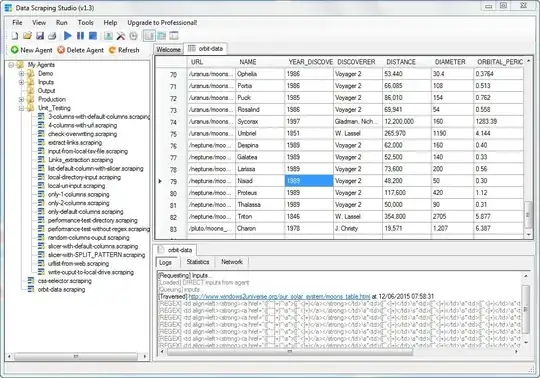Open the windows2universe moons table link
This screenshot has height=378, width=540.
tap(279, 296)
